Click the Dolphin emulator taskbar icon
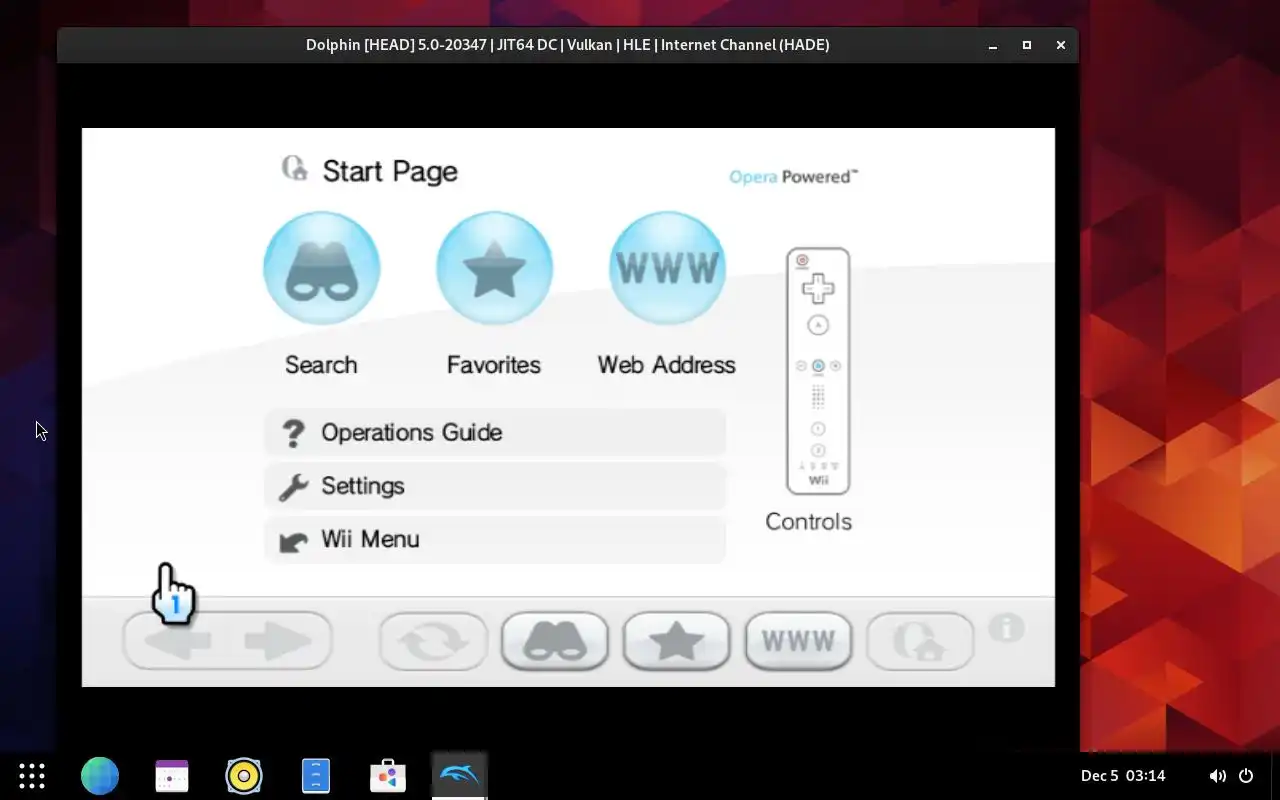 (x=460, y=775)
